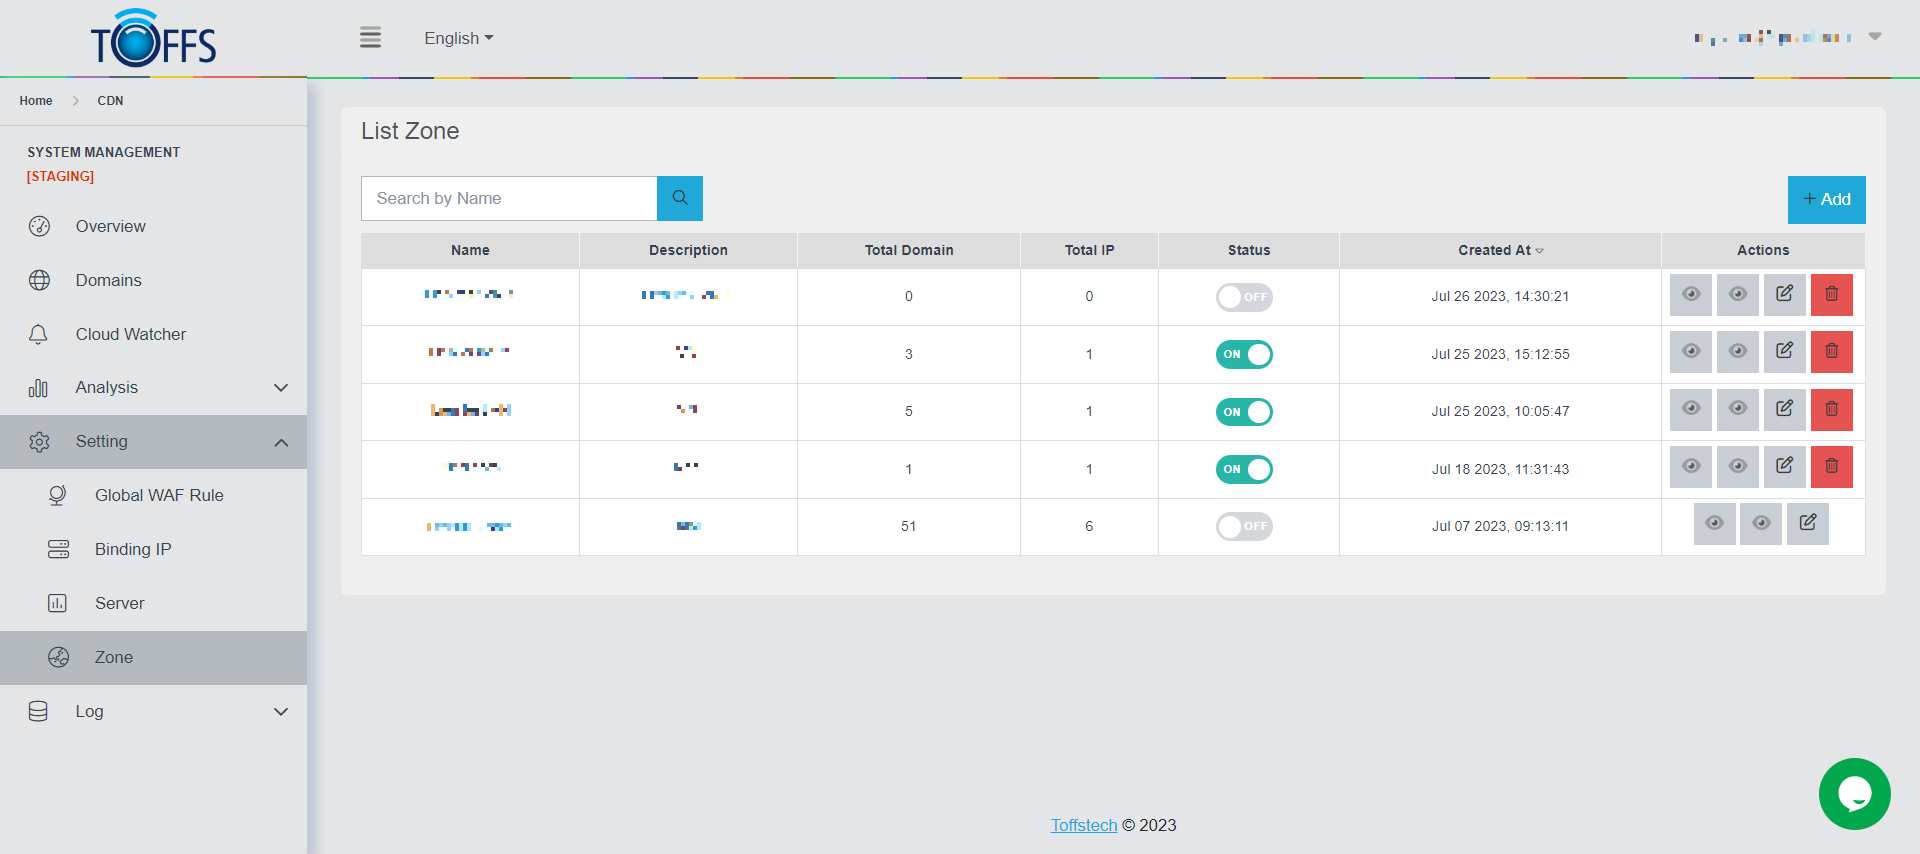Click the Add zone button
This screenshot has height=854, width=1920.
point(1826,200)
